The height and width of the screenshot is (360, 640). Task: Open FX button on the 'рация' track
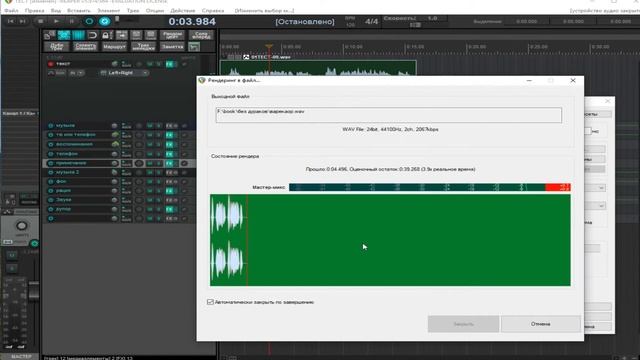(x=169, y=191)
